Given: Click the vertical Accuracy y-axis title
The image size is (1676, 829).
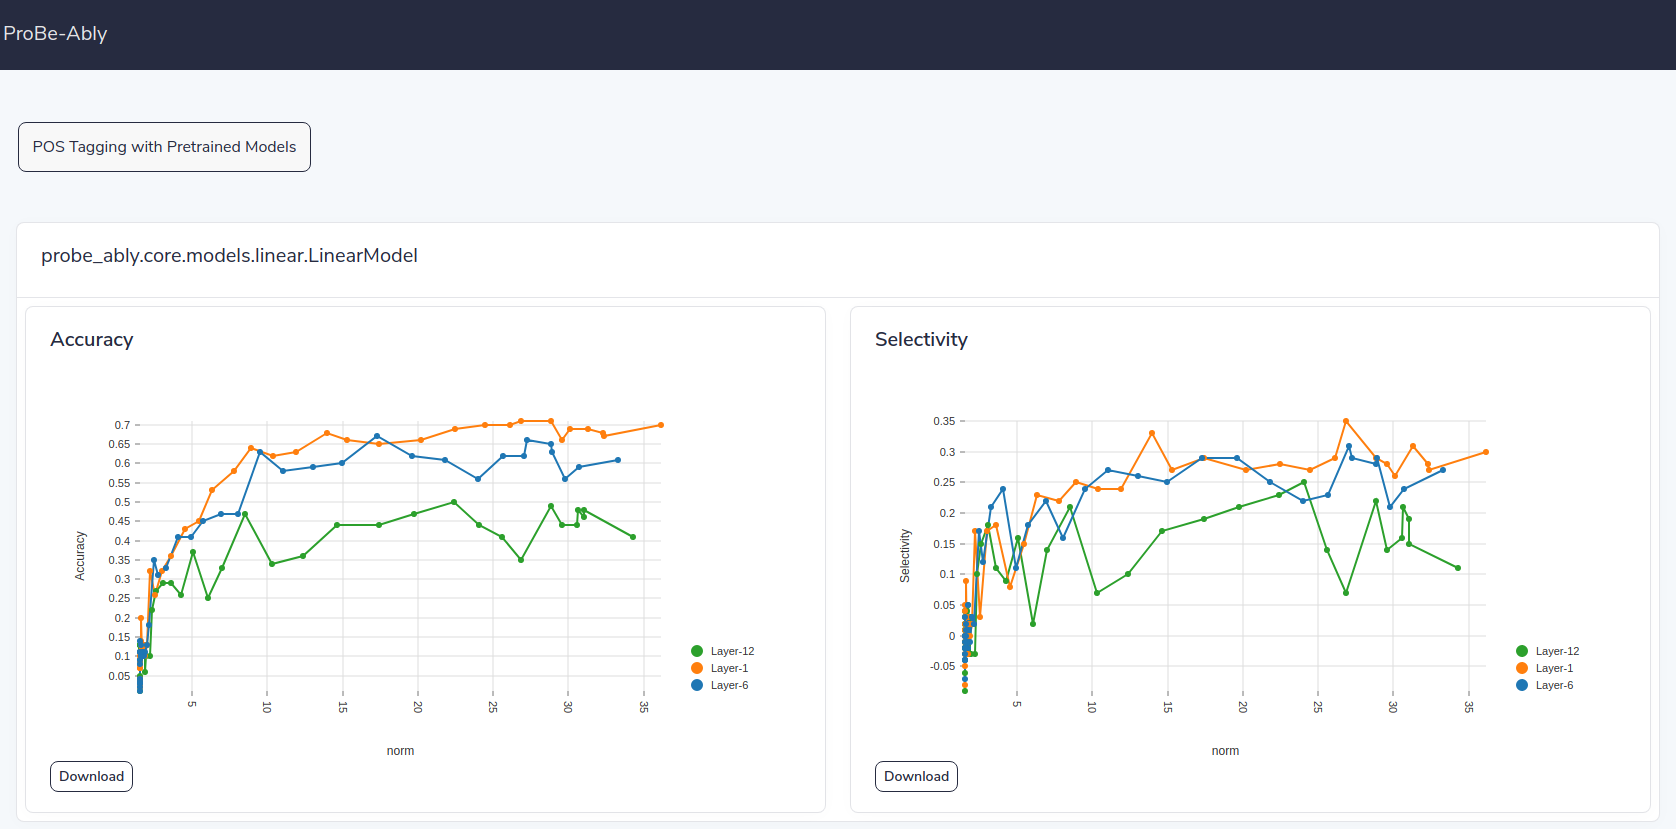Looking at the screenshot, I should (80, 556).
